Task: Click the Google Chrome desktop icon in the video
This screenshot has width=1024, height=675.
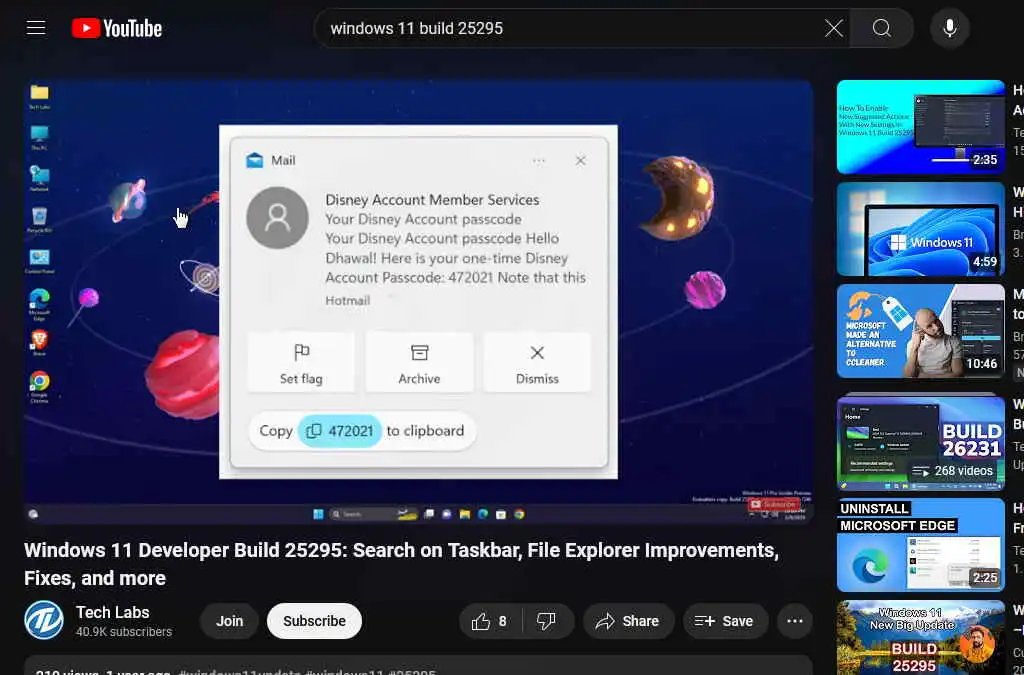Action: [39, 385]
